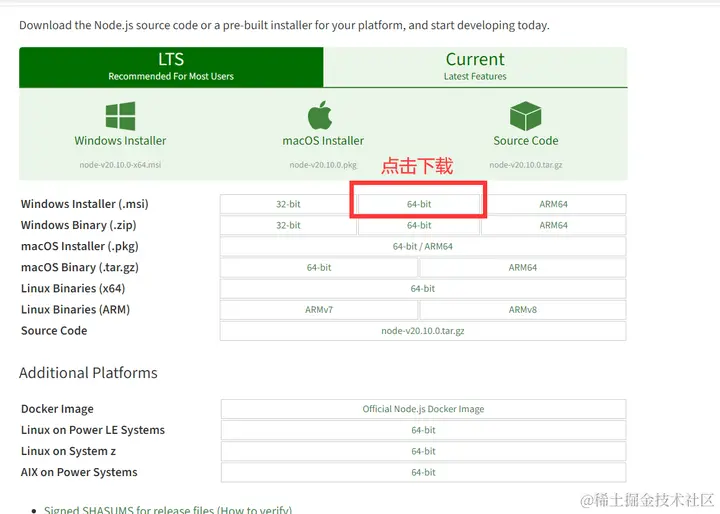Click node-v20.10.0.tar.gz under the cube icon
720x514 pixels.
pos(526,164)
